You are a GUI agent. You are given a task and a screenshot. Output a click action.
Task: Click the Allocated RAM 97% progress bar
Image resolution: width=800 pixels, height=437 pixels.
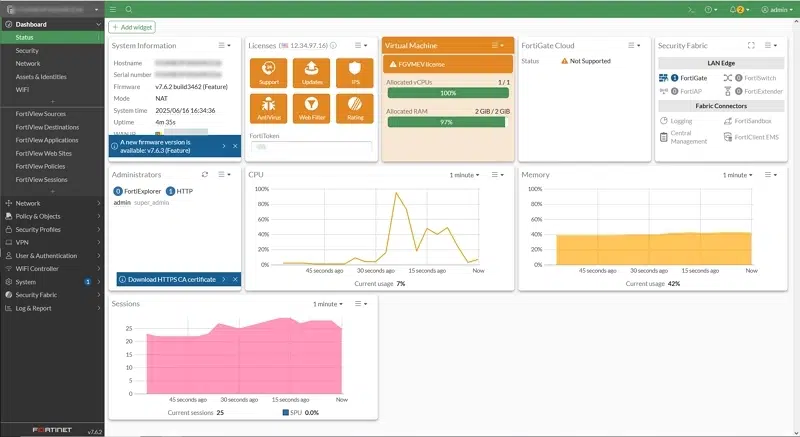click(448, 122)
